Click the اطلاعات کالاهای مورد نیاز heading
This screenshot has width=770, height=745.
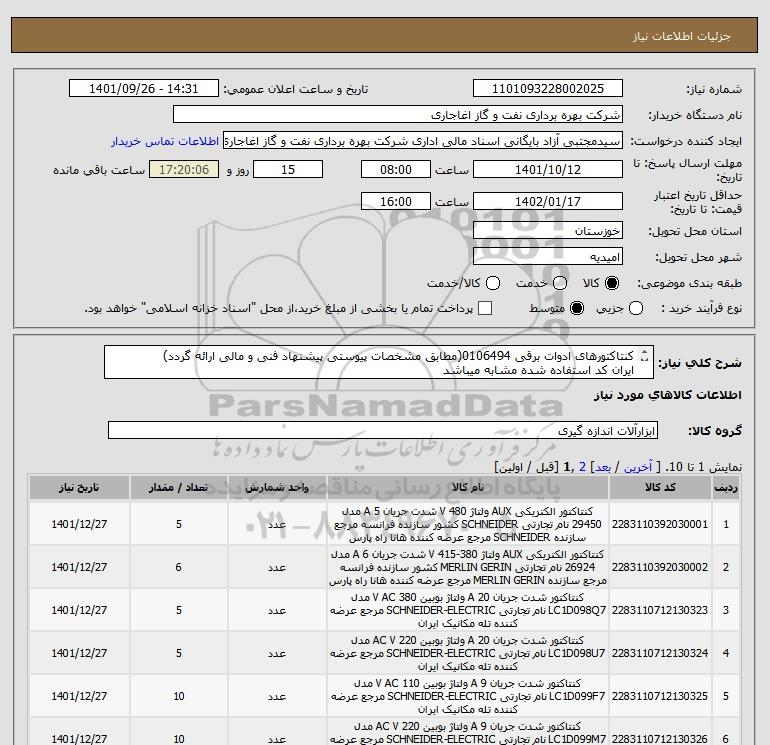pyautogui.click(x=668, y=395)
